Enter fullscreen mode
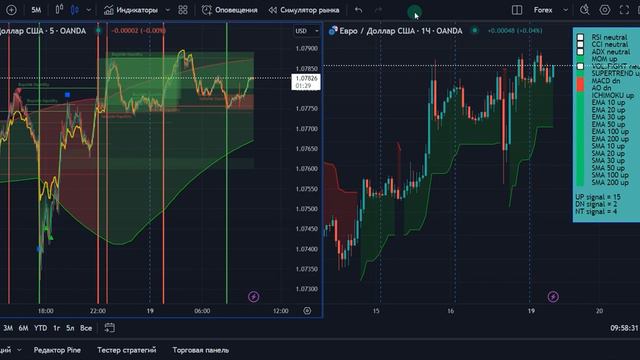 click(624, 10)
